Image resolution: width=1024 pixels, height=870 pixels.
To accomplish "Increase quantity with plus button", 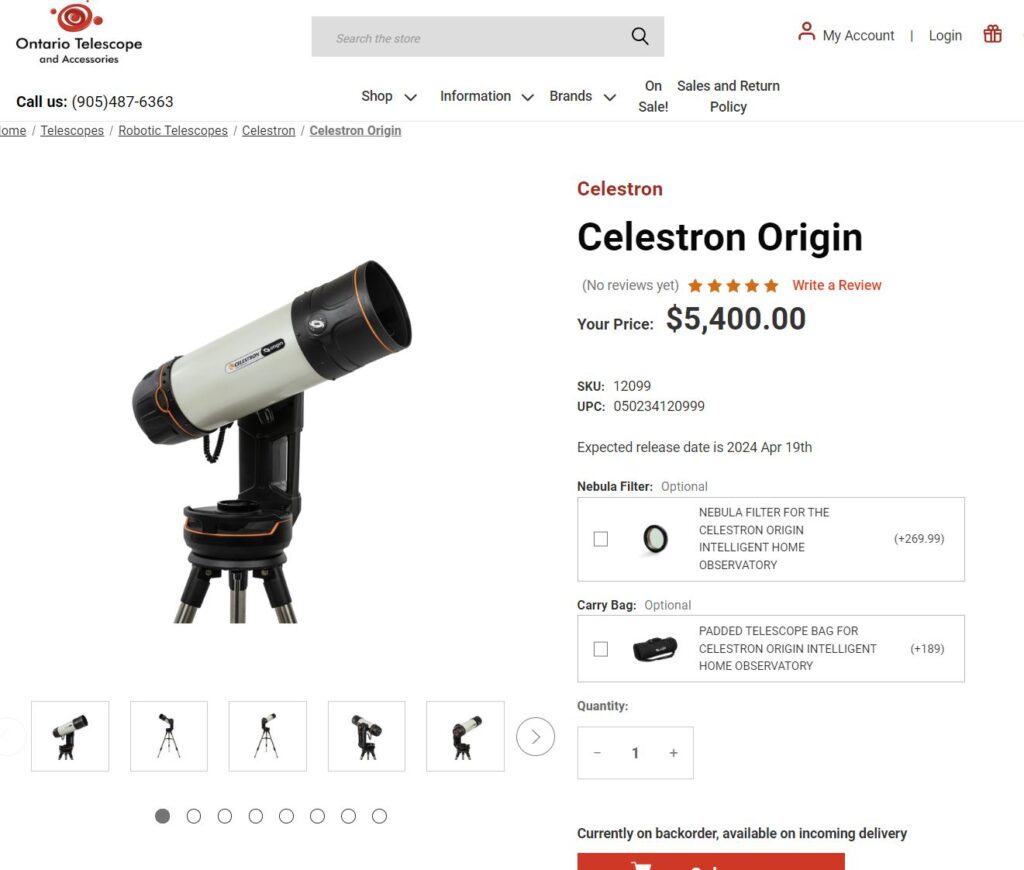I will point(673,753).
